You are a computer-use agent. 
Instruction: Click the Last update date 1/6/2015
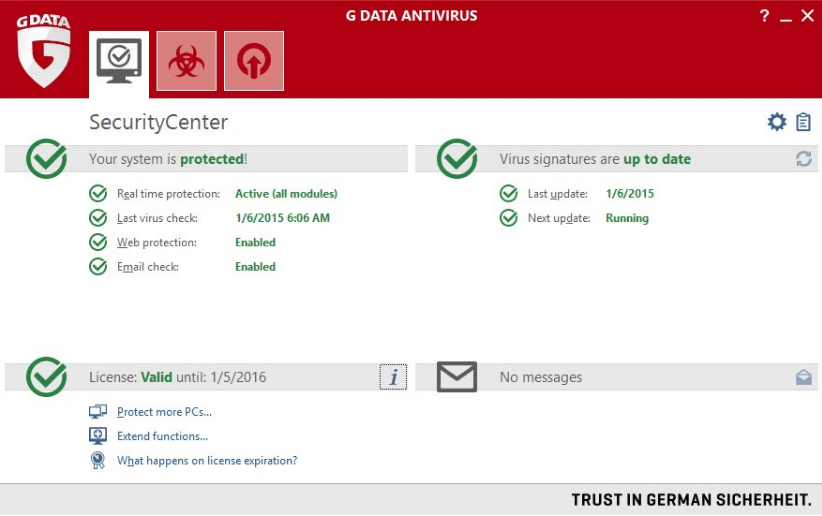pos(630,194)
